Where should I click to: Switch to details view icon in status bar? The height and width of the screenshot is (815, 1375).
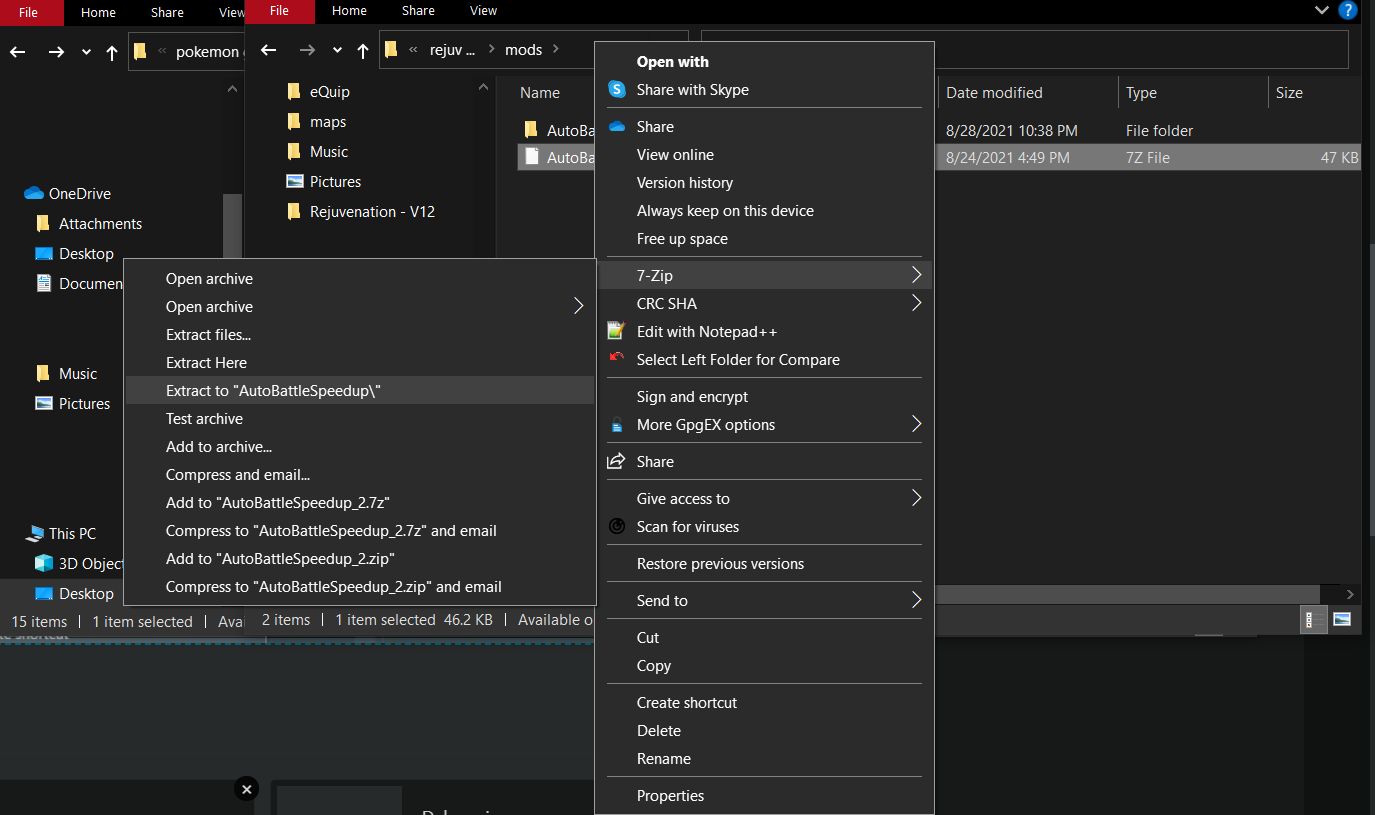pyautogui.click(x=1315, y=619)
